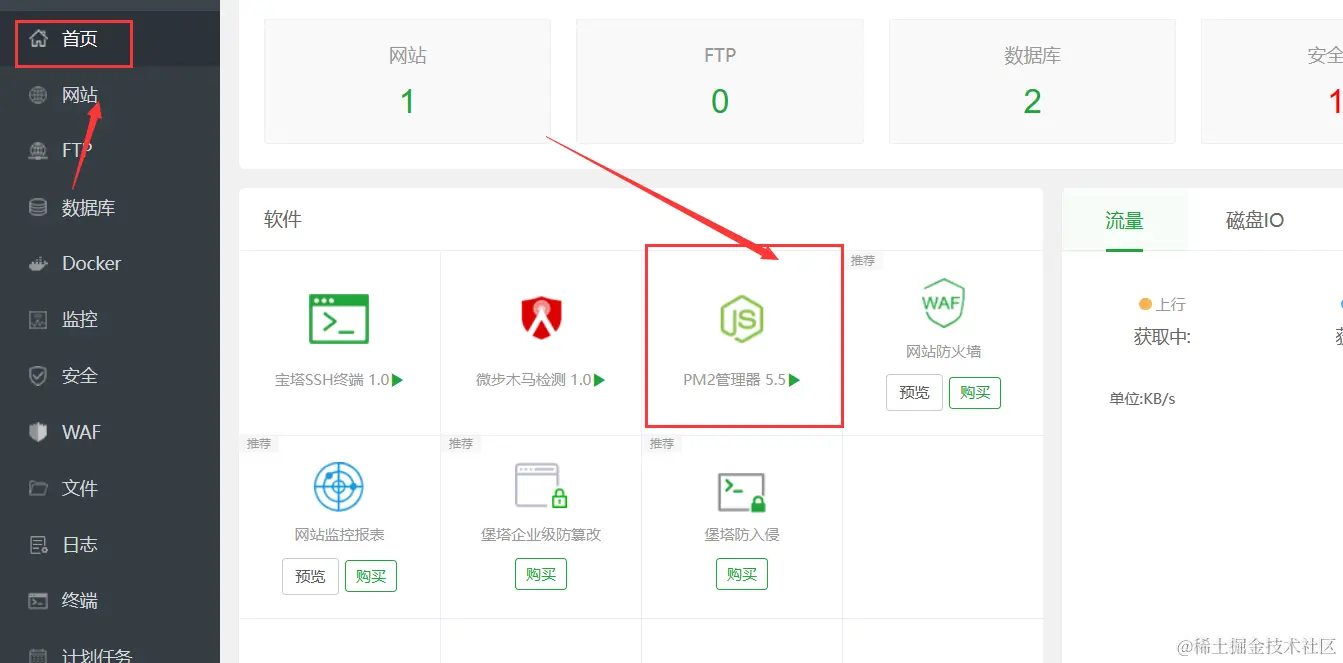1343x663 pixels.
Task: Open 微步木马检测 1.0 software label
Action: (534, 380)
